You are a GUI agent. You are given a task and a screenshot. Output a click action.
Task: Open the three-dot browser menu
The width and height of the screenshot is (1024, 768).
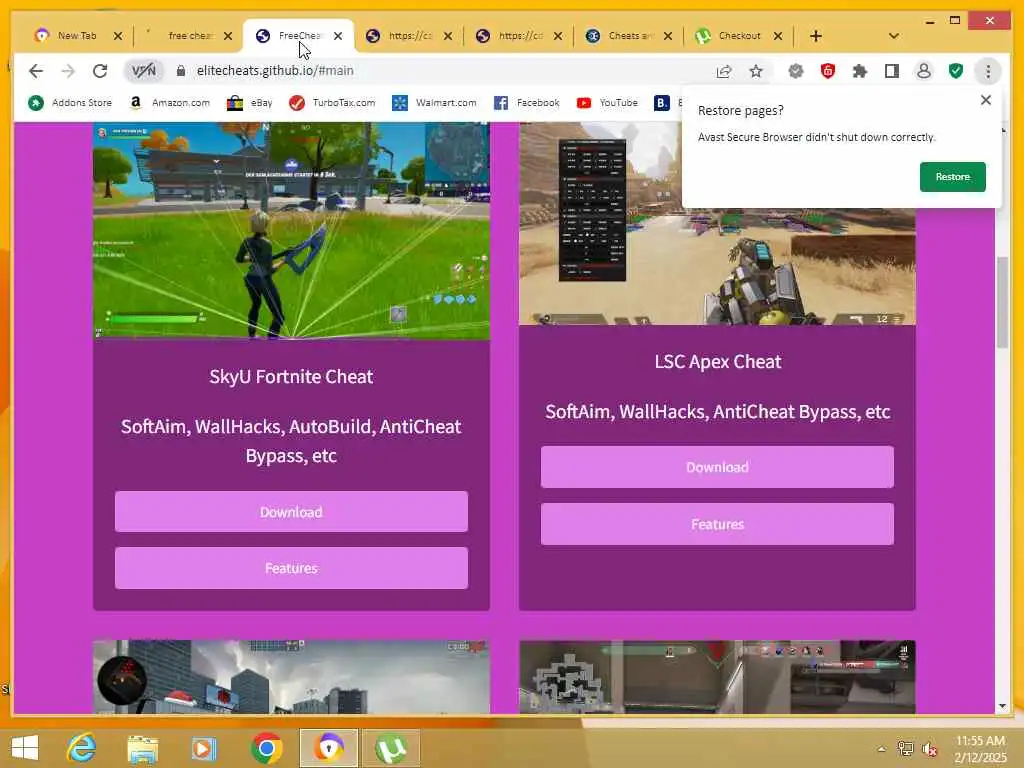(x=988, y=71)
